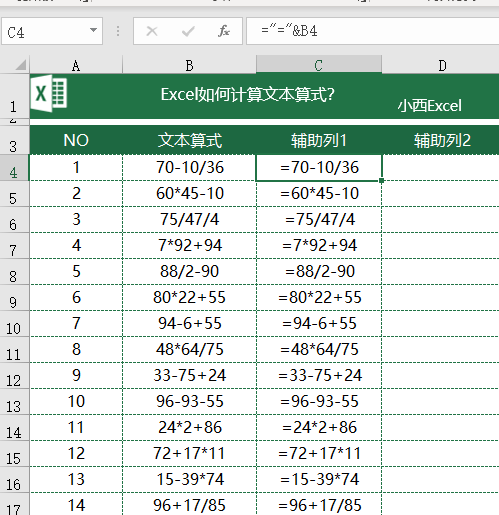Viewport: 499px width, 515px height.
Task: Select column D header
Action: coord(441,65)
